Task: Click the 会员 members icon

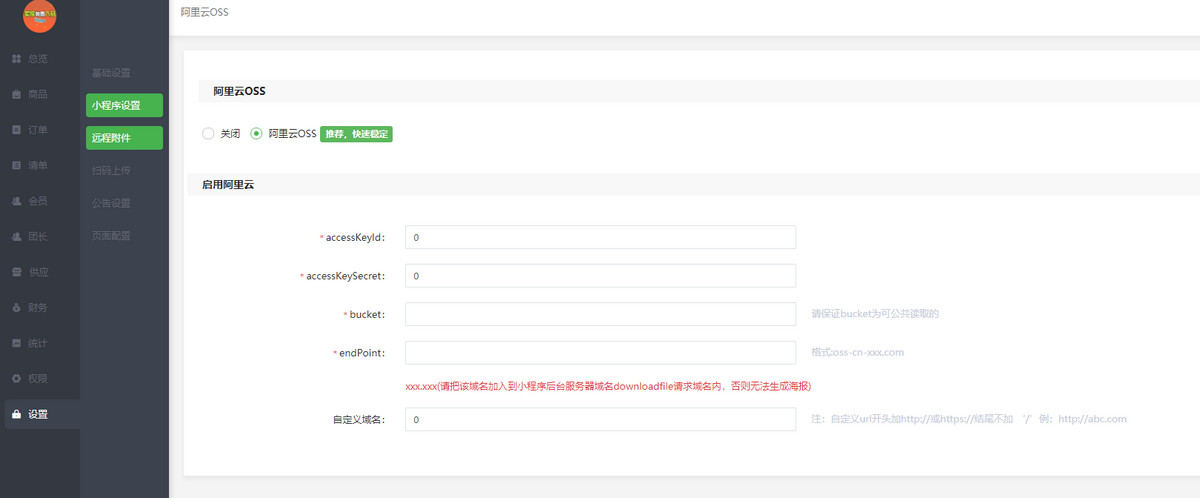Action: tap(16, 201)
